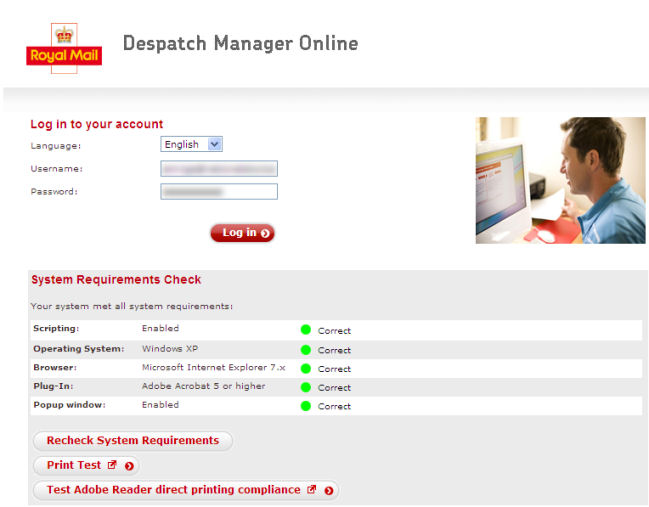This screenshot has height=507, width=649.
Task: Open the Language dropdown showing English
Action: point(191,144)
